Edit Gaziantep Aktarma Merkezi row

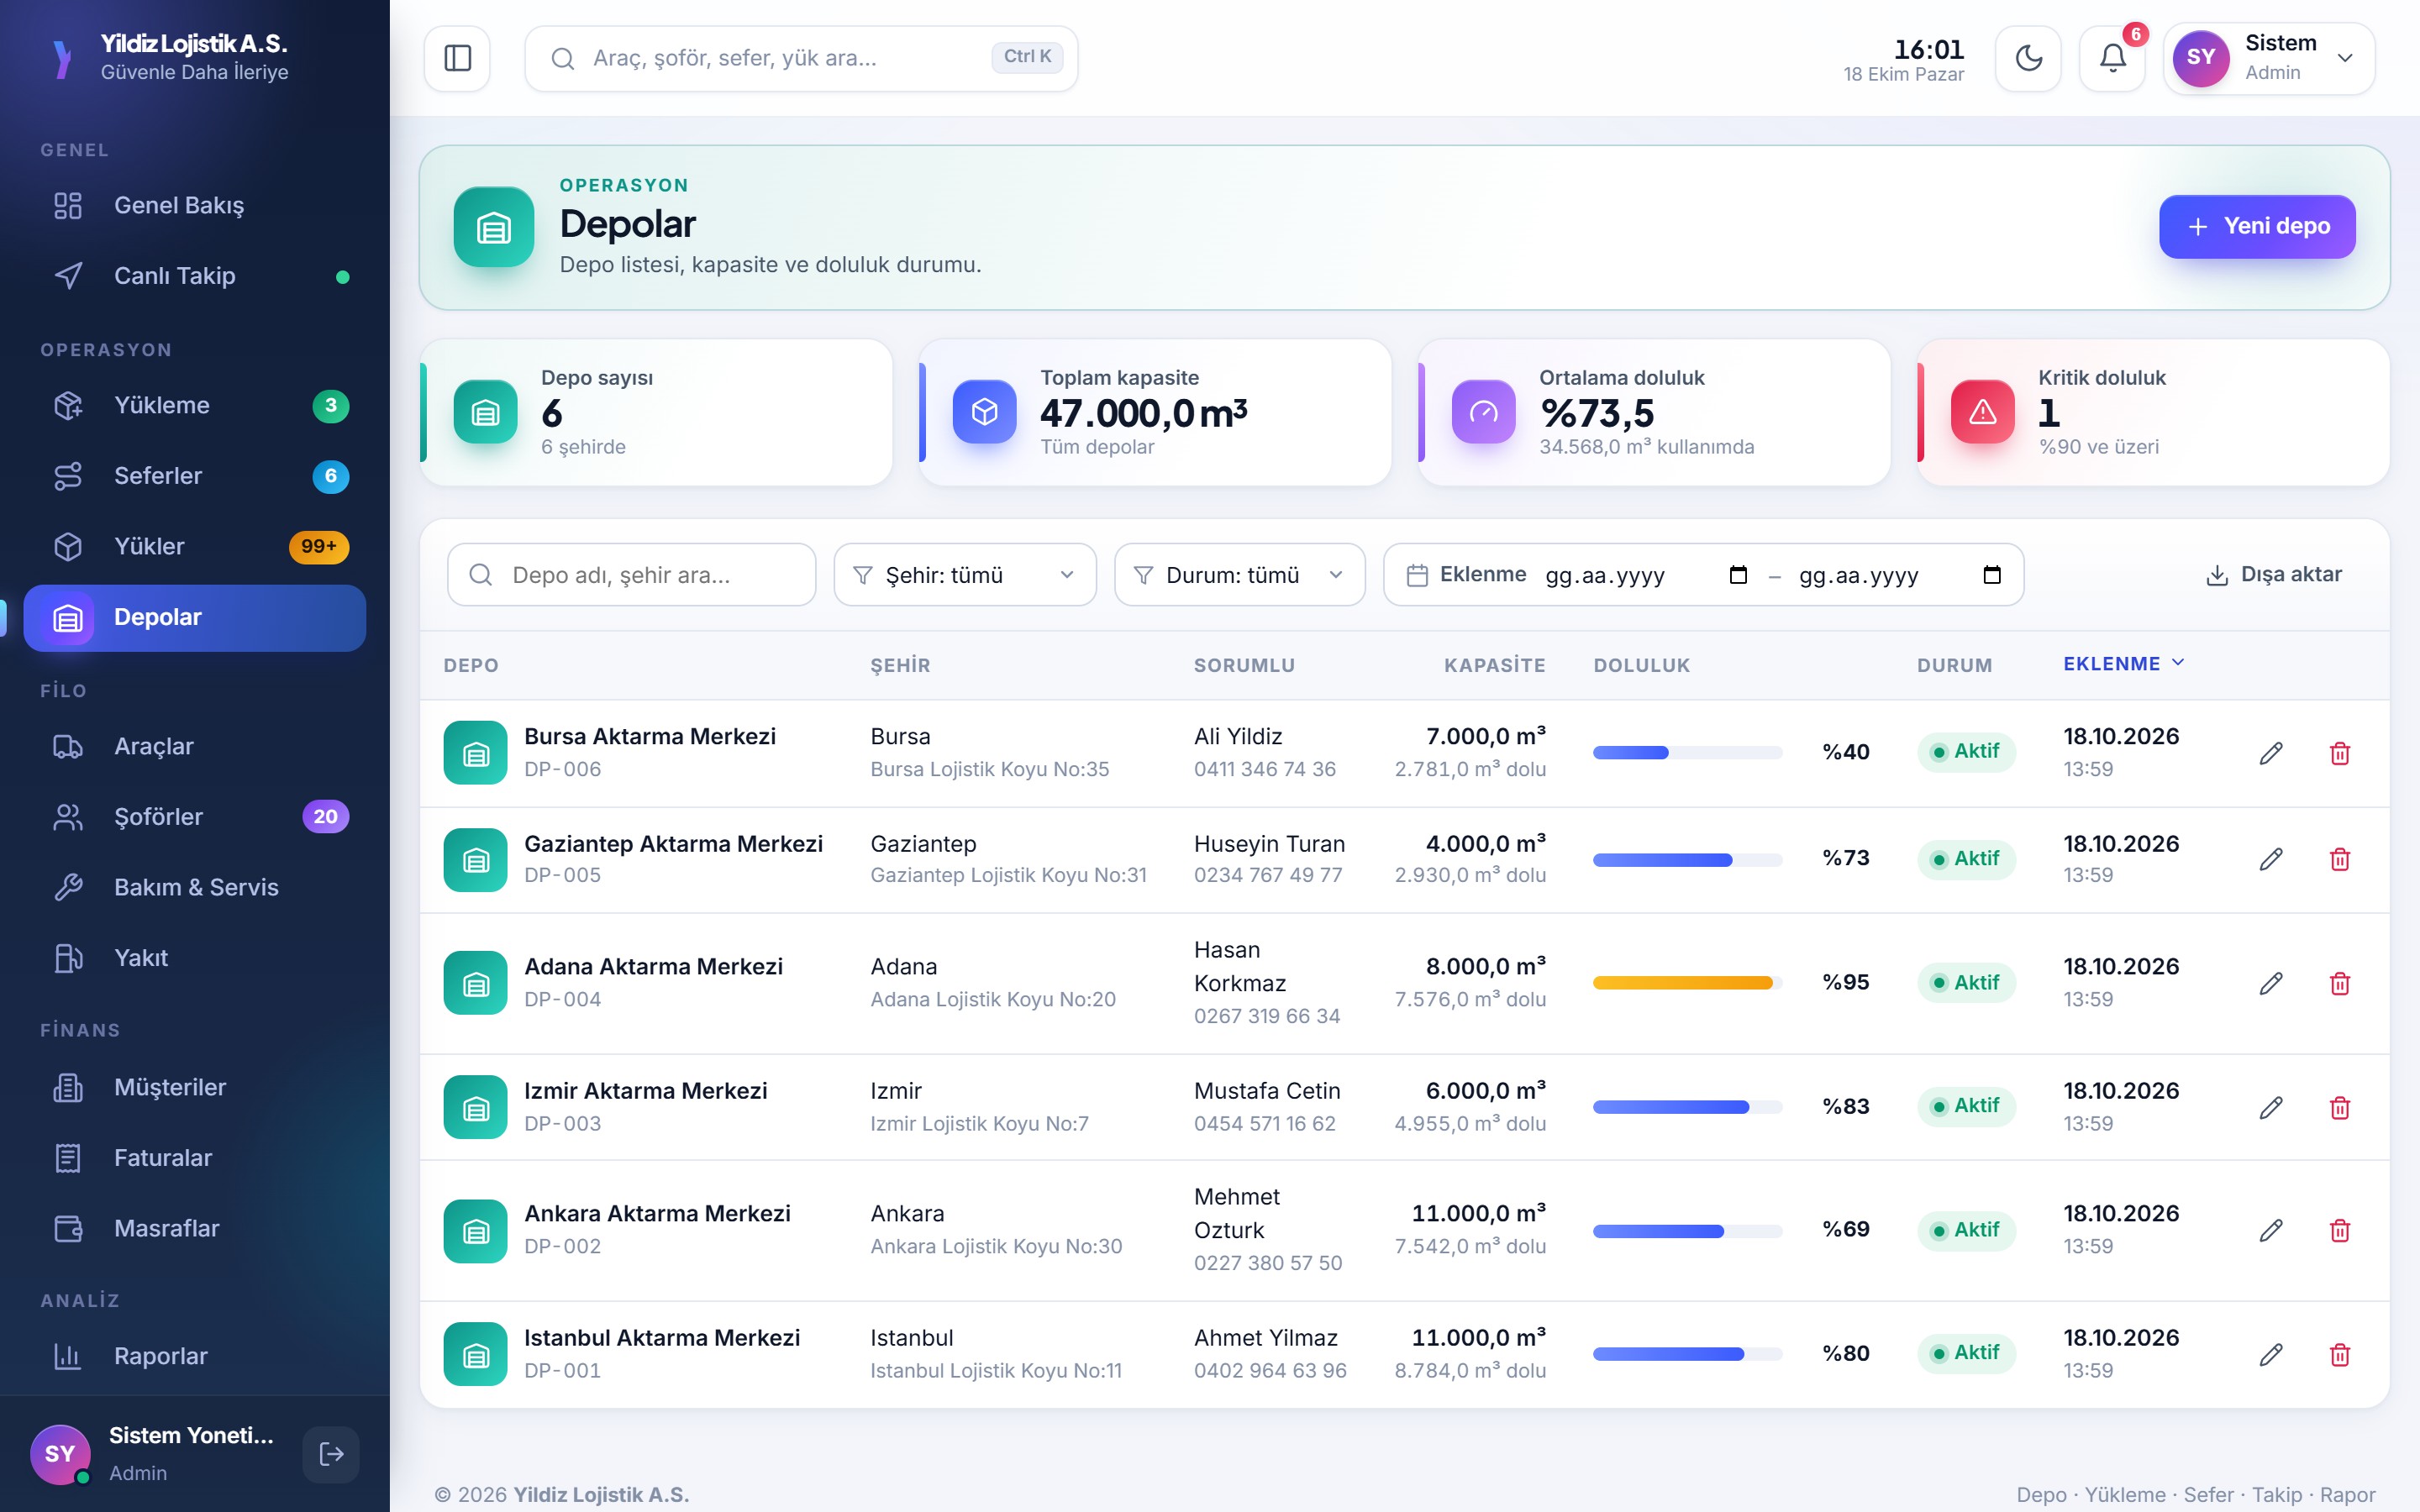tap(2271, 859)
